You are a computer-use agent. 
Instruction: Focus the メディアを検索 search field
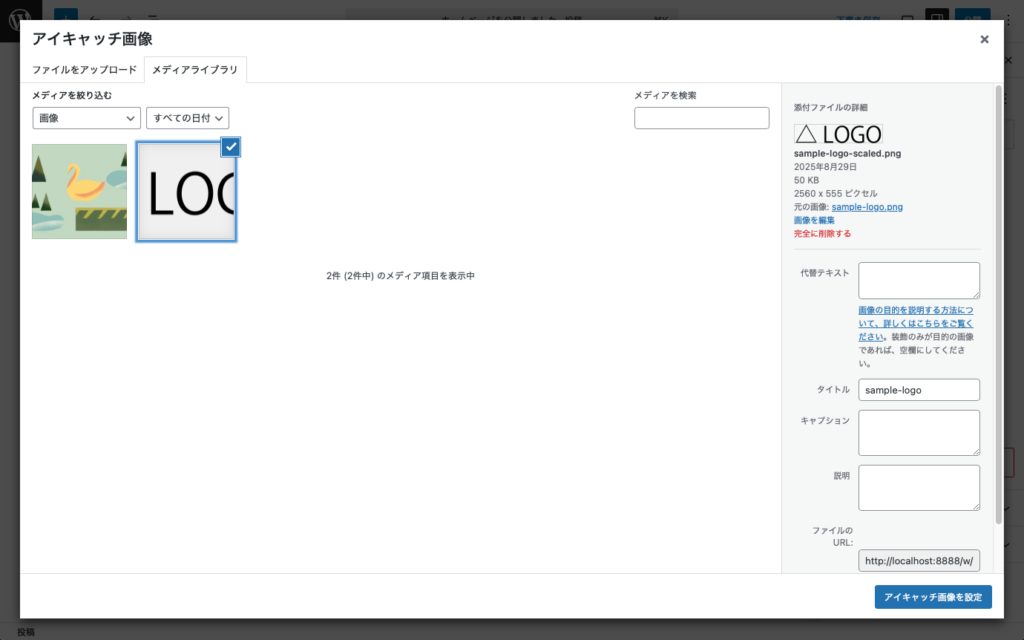pos(701,118)
